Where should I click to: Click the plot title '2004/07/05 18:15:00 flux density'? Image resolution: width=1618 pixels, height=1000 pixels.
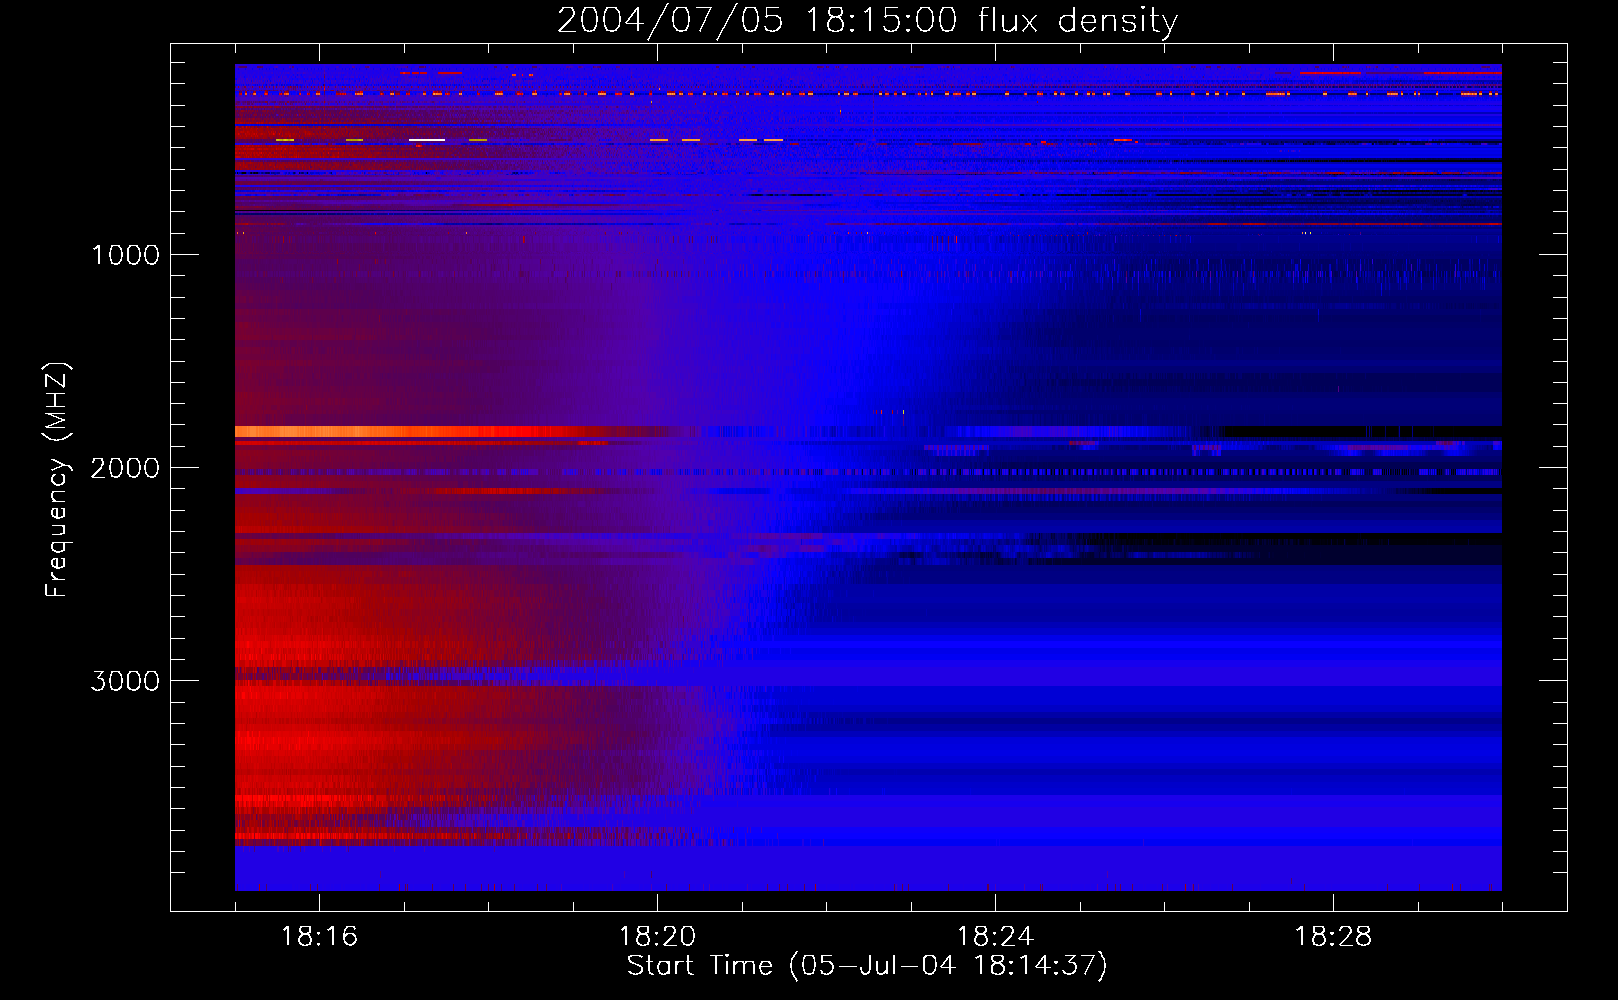(x=867, y=20)
